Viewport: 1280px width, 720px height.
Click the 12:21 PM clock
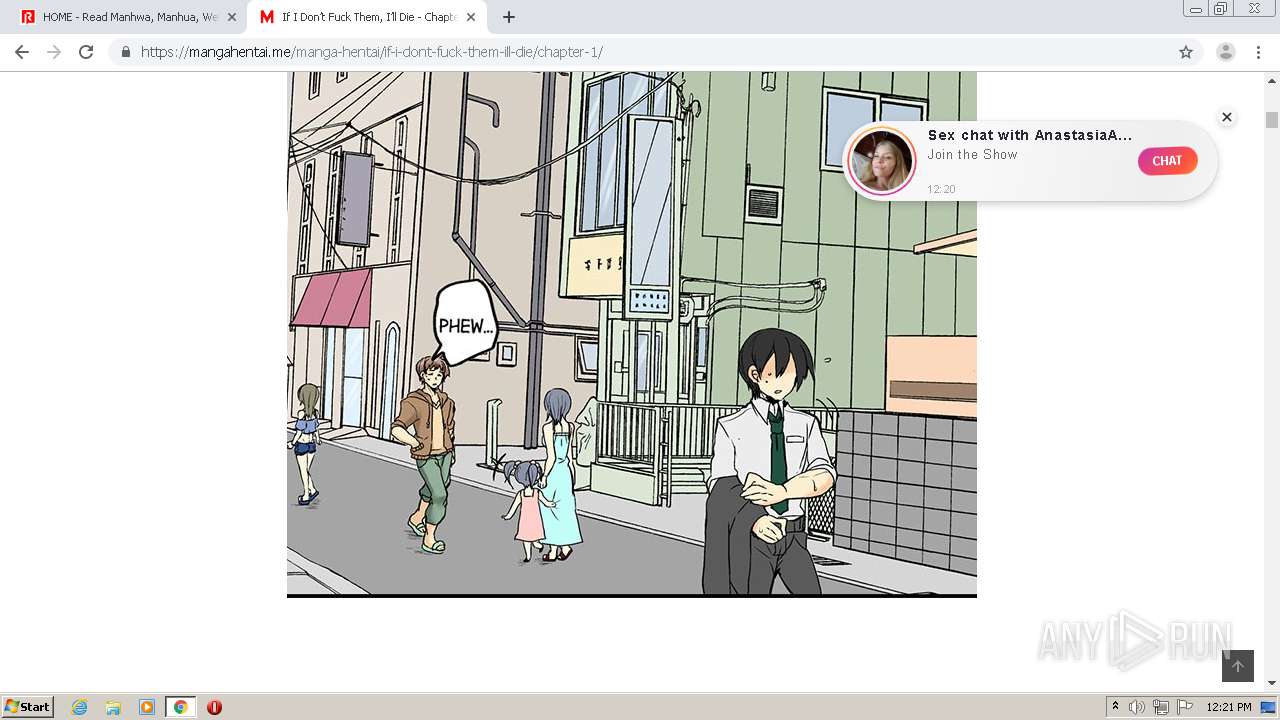tap(1229, 707)
